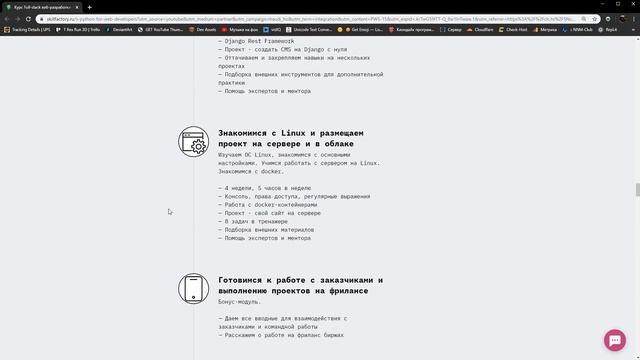
Task: Select the Full-stack course browser tab
Action: pos(42,7)
